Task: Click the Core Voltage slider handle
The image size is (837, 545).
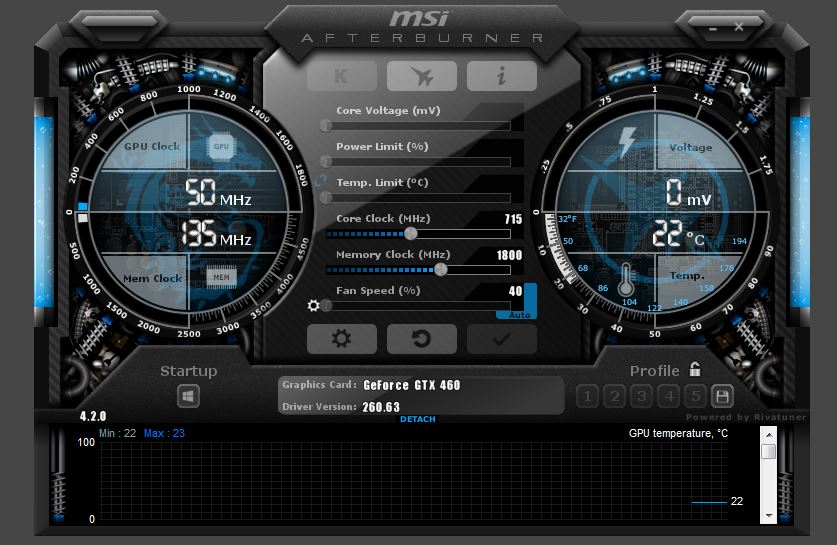Action: 326,126
